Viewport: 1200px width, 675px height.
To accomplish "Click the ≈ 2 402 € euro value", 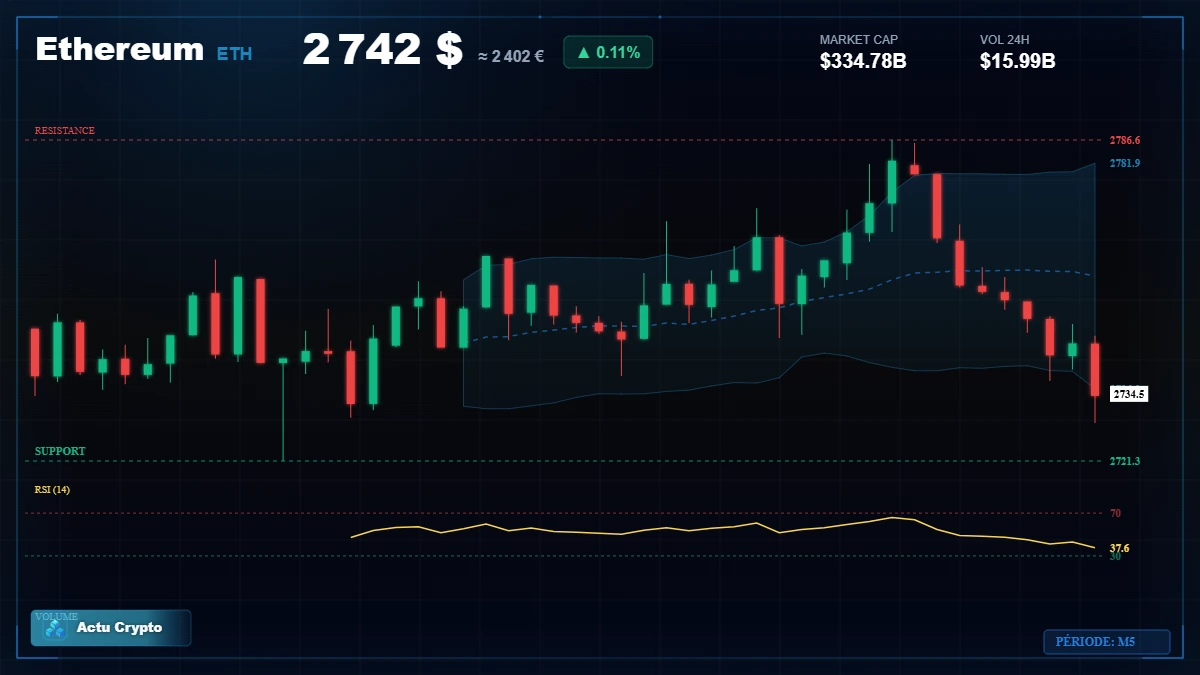I will [x=511, y=56].
